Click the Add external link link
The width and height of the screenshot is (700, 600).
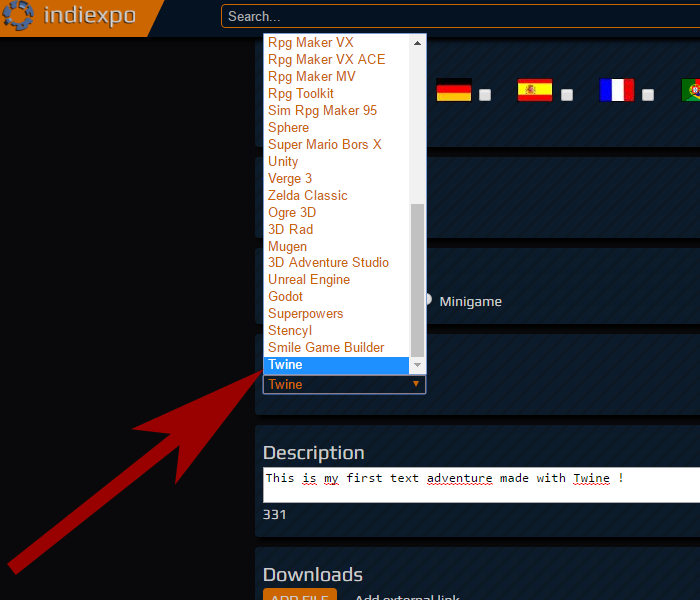407,596
